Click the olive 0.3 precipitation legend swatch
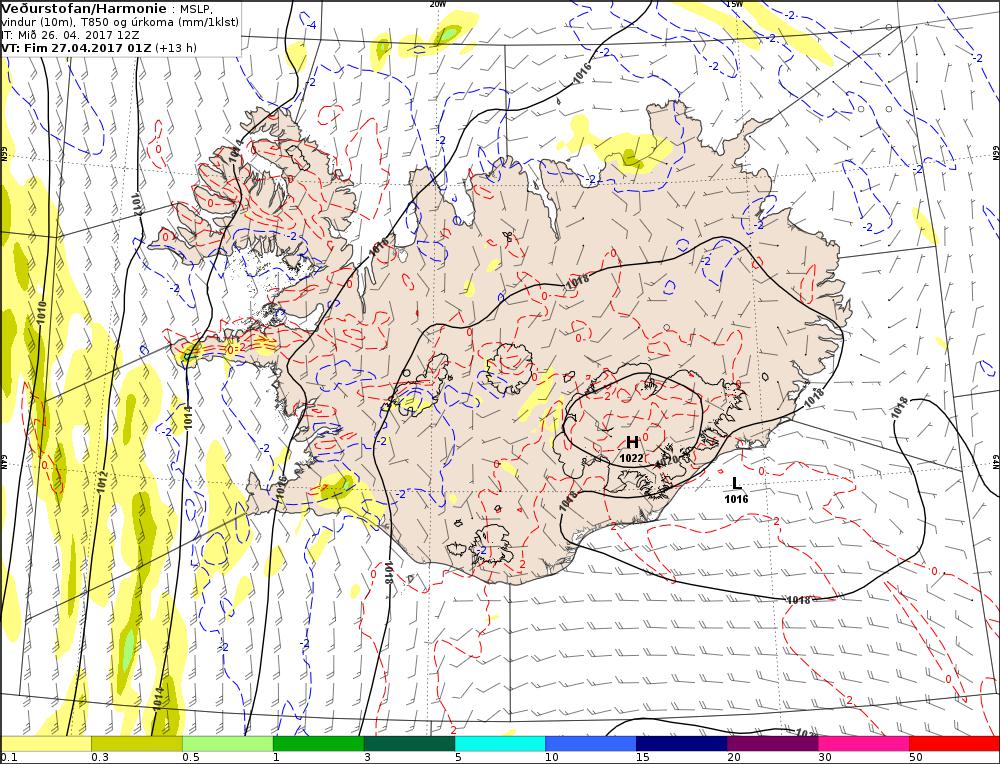This screenshot has width=1000, height=764. tap(136, 743)
